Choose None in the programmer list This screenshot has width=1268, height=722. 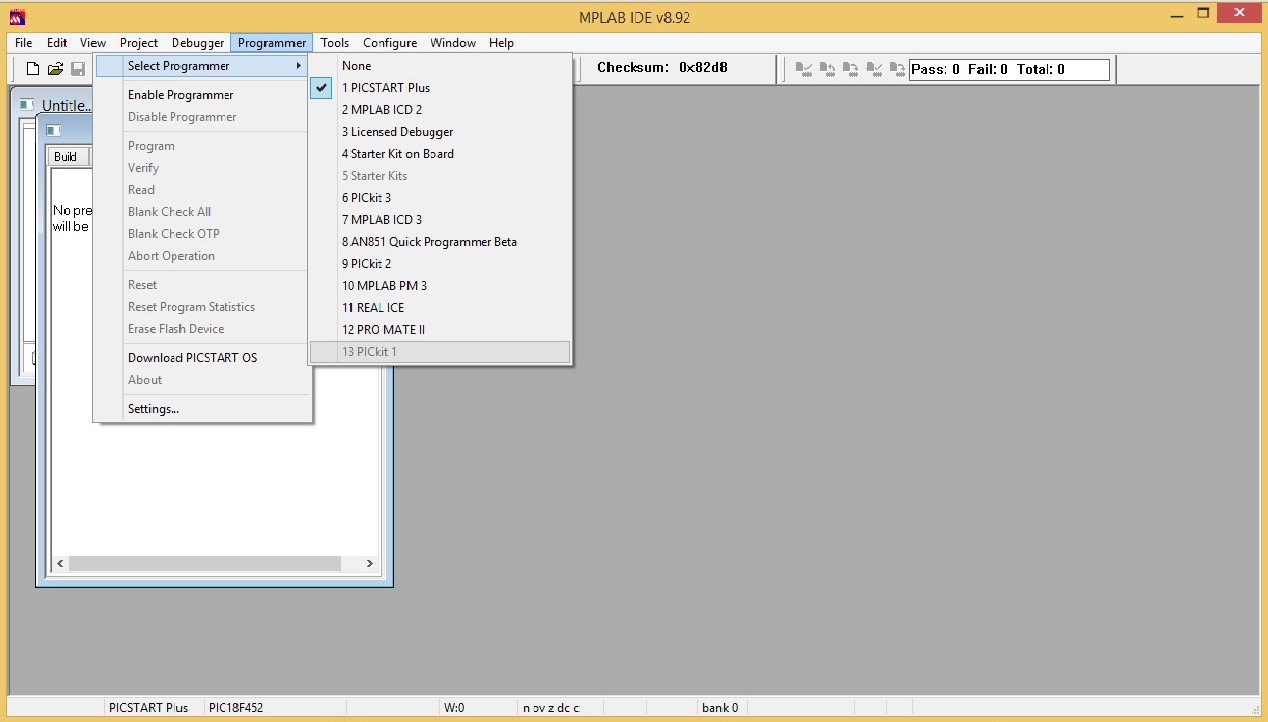(440, 66)
